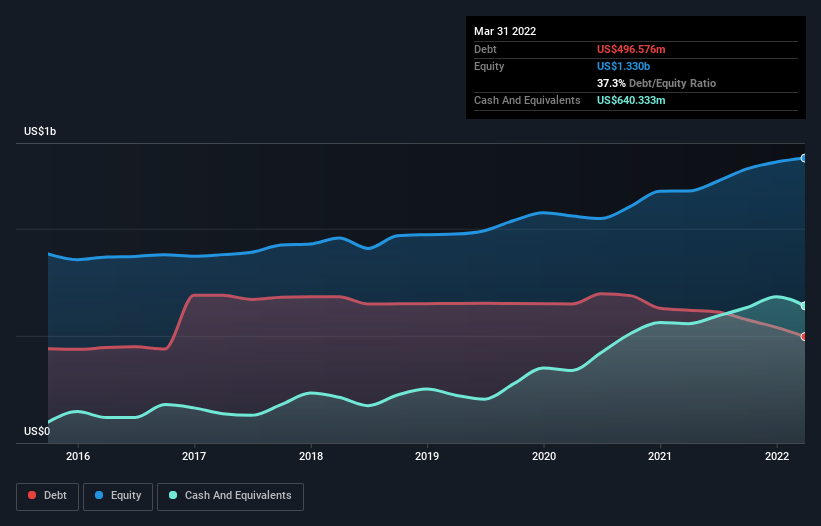Click the Debt row label in tooltip
This screenshot has width=821, height=526.
coord(485,49)
